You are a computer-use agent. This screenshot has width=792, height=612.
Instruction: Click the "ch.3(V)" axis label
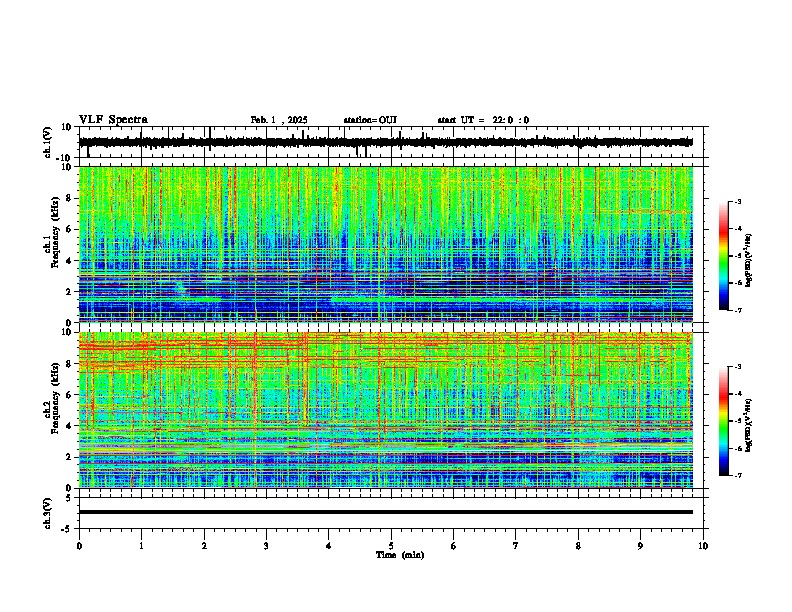click(48, 513)
